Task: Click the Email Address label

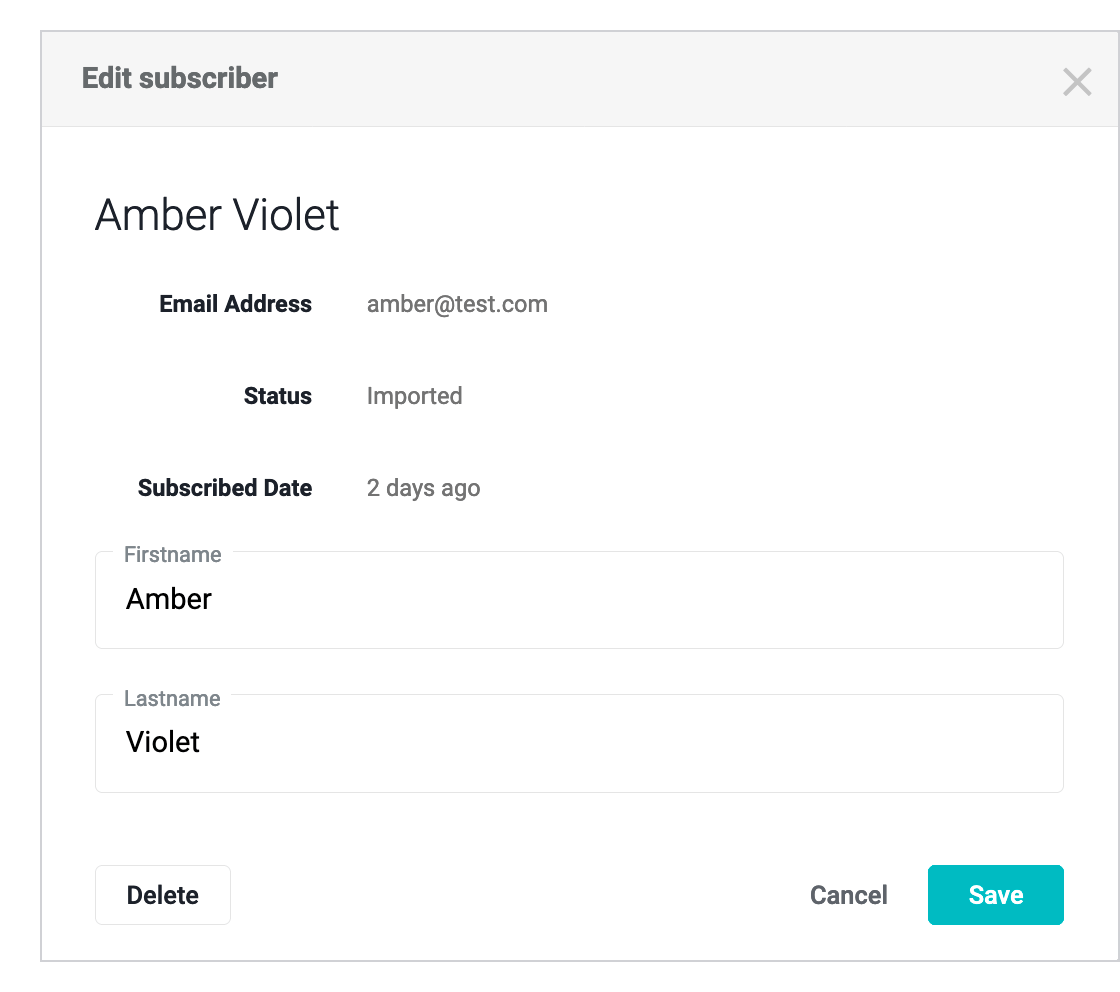Action: pos(235,304)
